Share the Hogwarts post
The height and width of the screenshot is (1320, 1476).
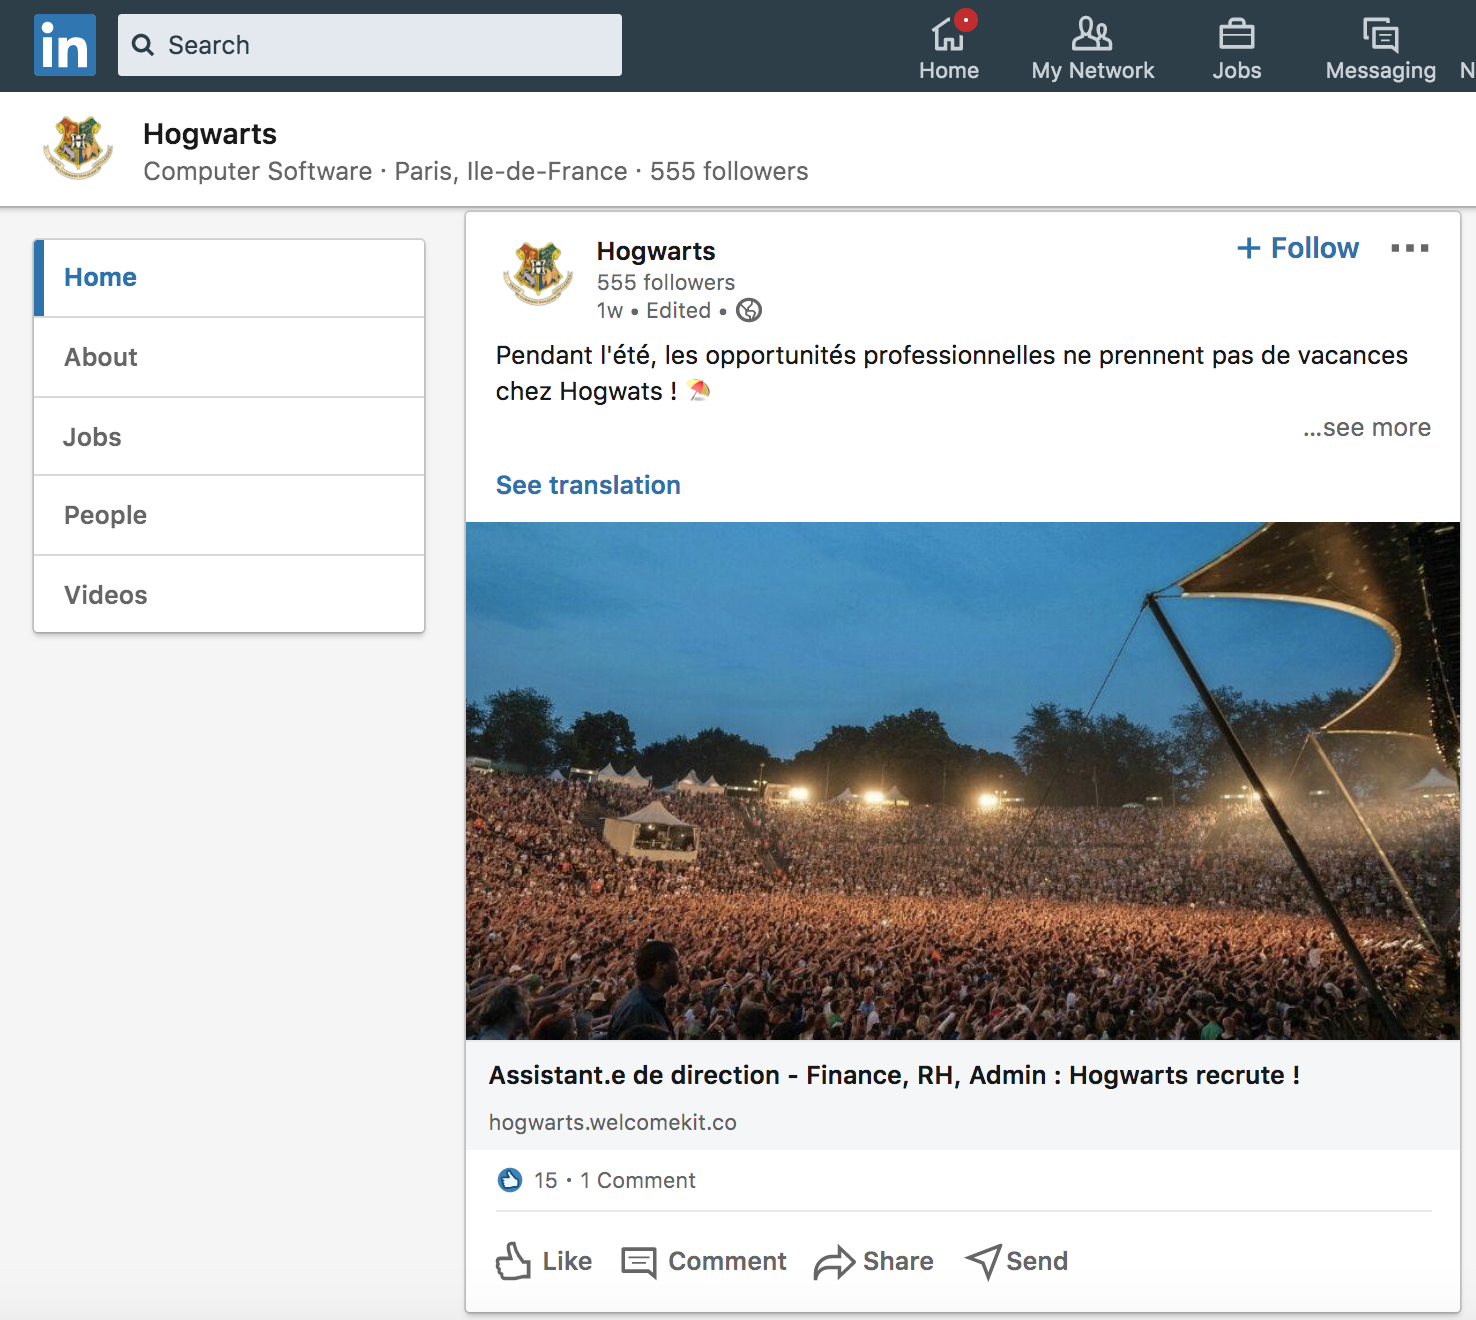pyautogui.click(x=874, y=1261)
